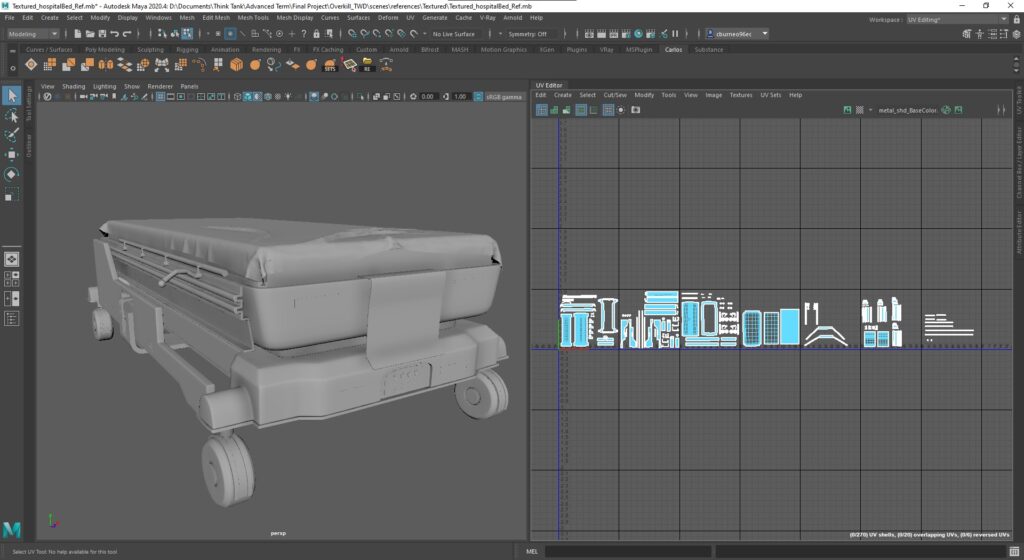Screen dimensions: 1024x560
Task: Toggle viewport grid display
Action: pyautogui.click(x=160, y=97)
